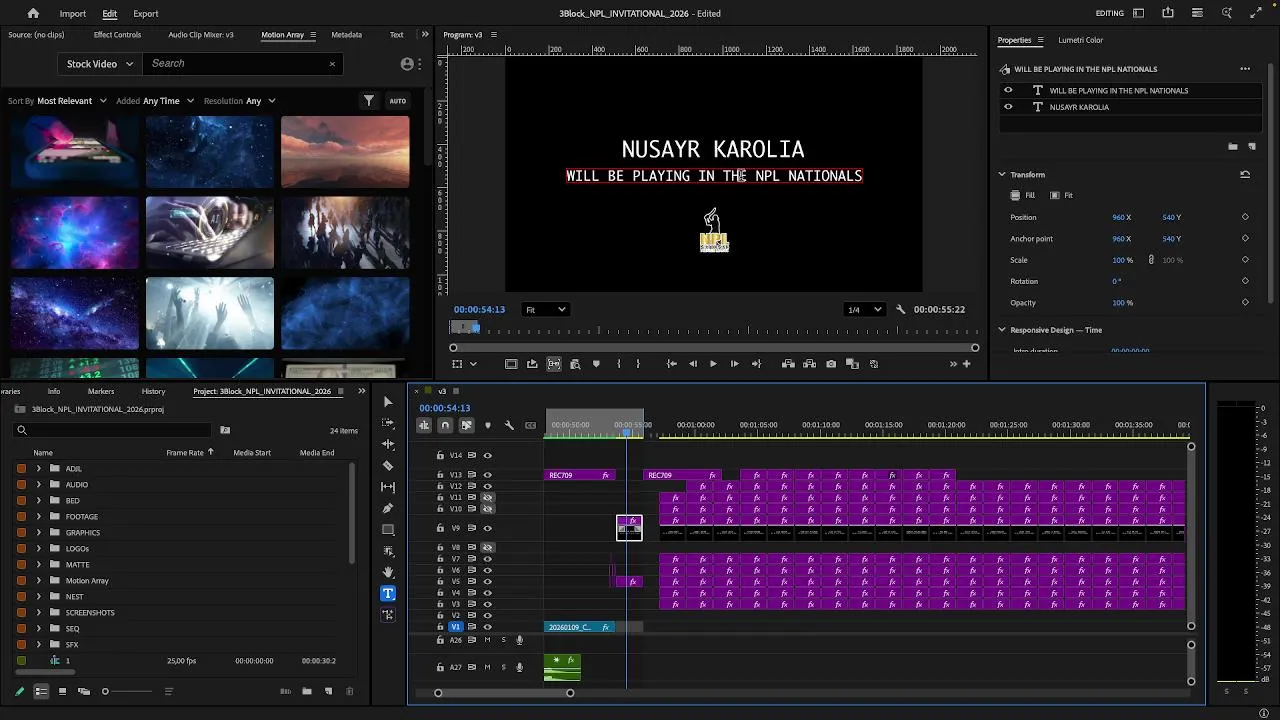Show hidden V8 track output
The width and height of the screenshot is (1280, 720).
coord(488,547)
